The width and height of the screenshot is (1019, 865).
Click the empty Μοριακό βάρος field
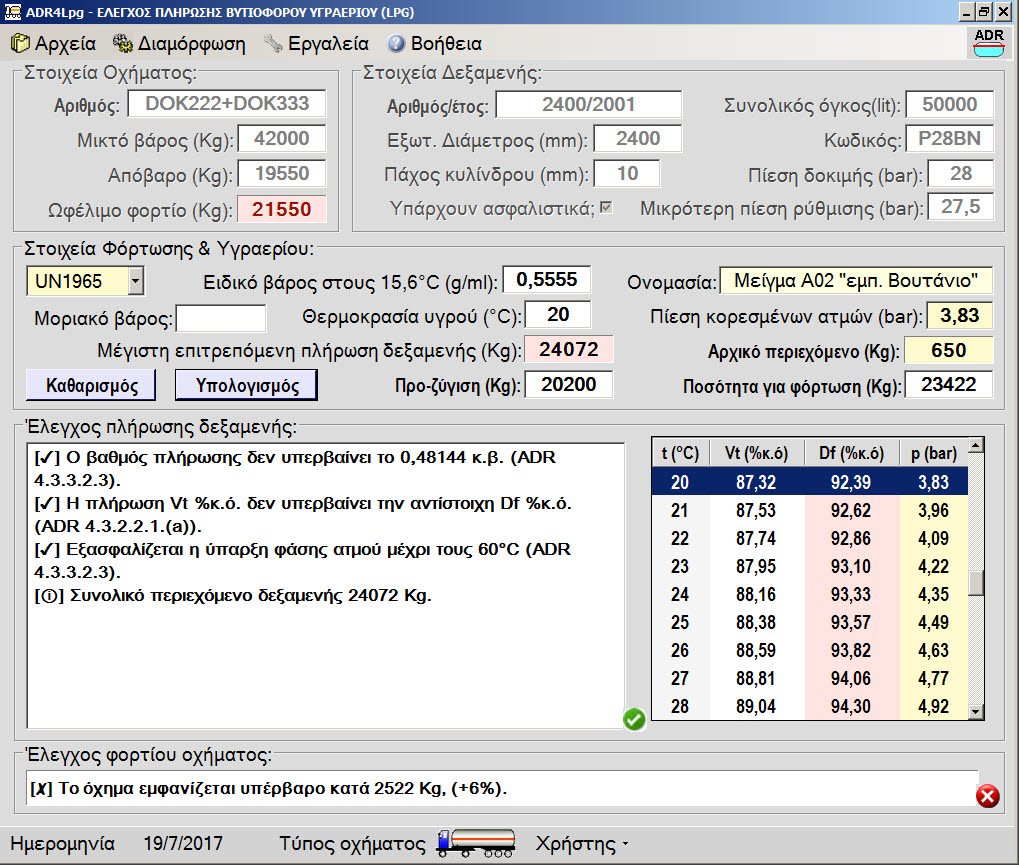pyautogui.click(x=221, y=318)
